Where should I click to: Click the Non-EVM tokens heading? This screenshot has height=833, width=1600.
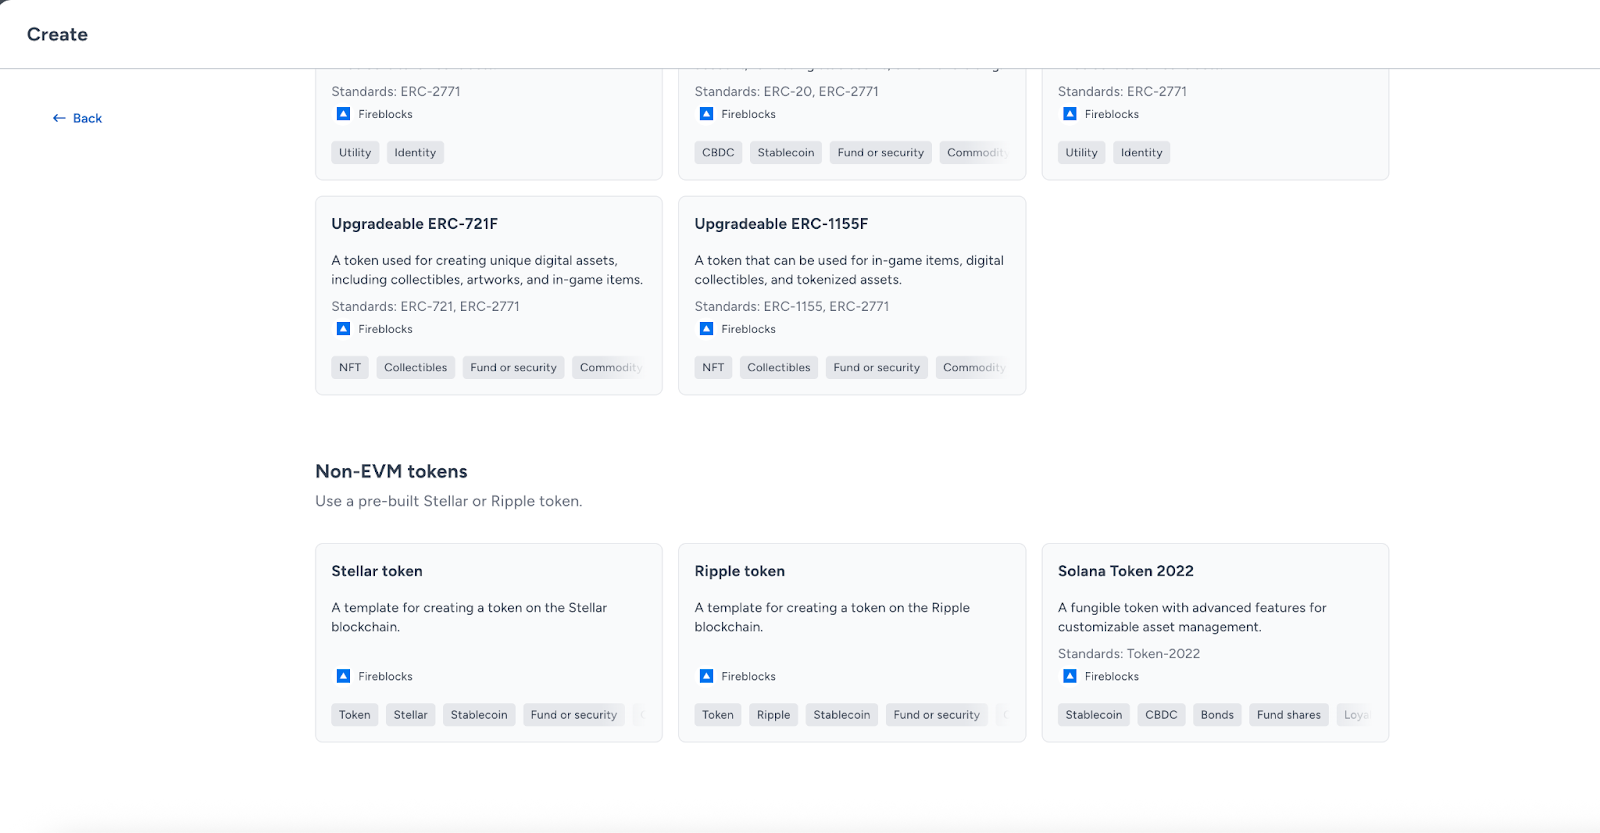(x=391, y=471)
